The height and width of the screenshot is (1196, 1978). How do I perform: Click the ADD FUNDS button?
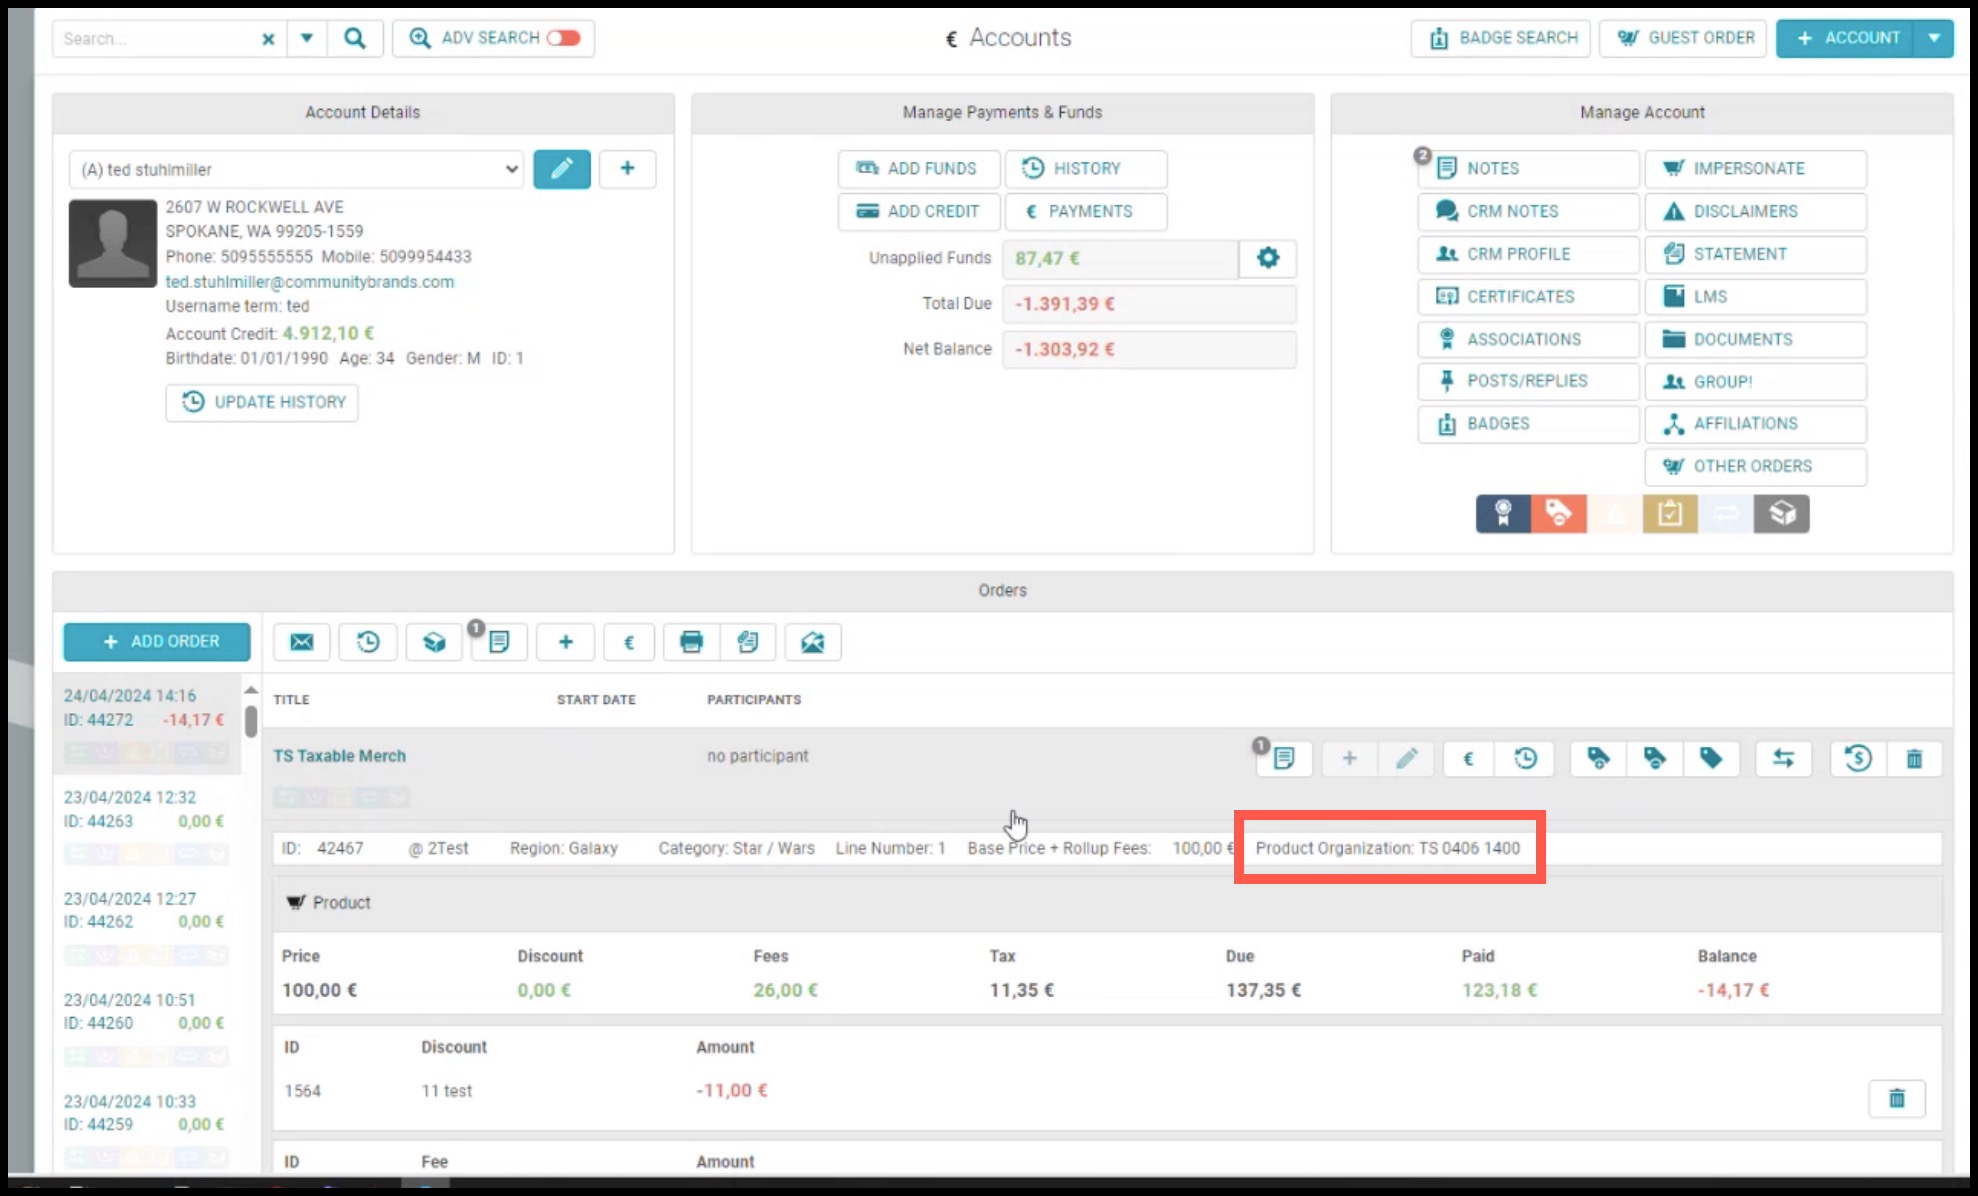(x=919, y=169)
